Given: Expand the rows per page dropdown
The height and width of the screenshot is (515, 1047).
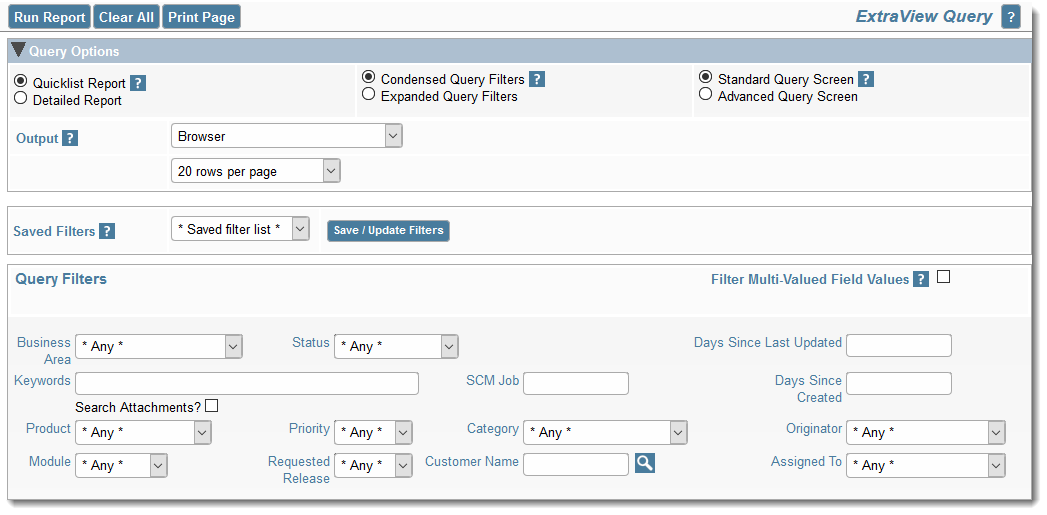Looking at the screenshot, I should click(255, 172).
